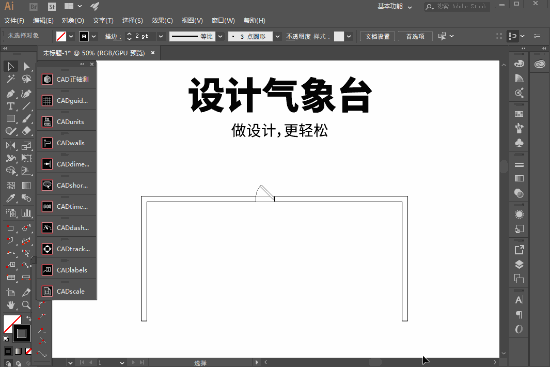Viewport: 550px width, 367px height.
Task: Select the Paintbrush tool
Action: 26,119
